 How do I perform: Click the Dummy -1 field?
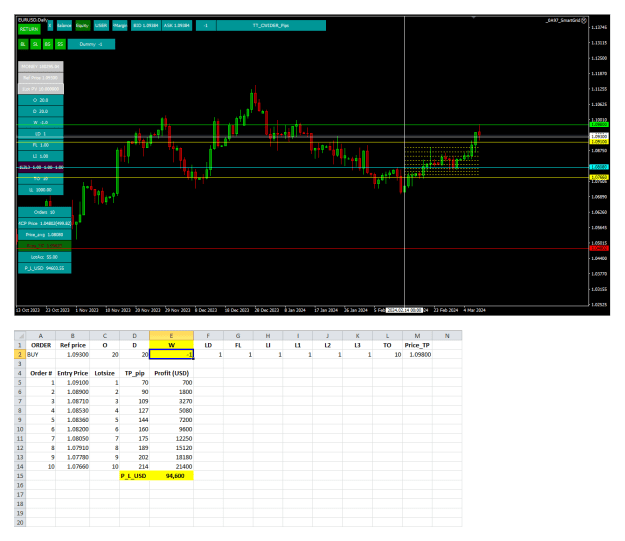[91, 44]
